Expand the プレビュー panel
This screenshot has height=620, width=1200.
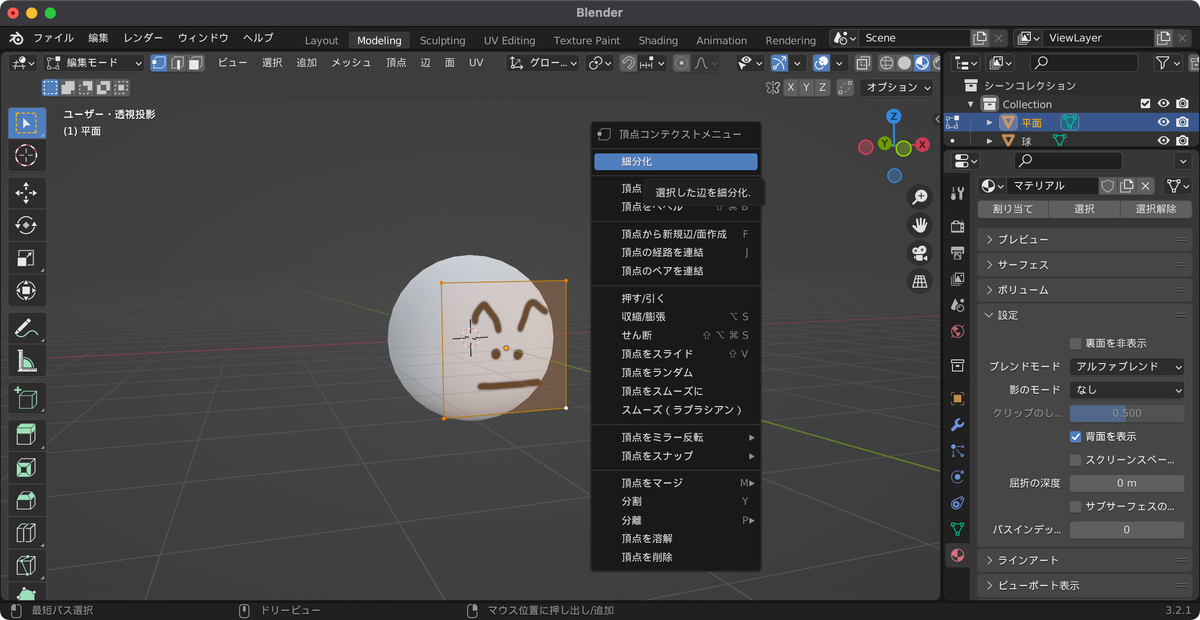(x=1085, y=240)
